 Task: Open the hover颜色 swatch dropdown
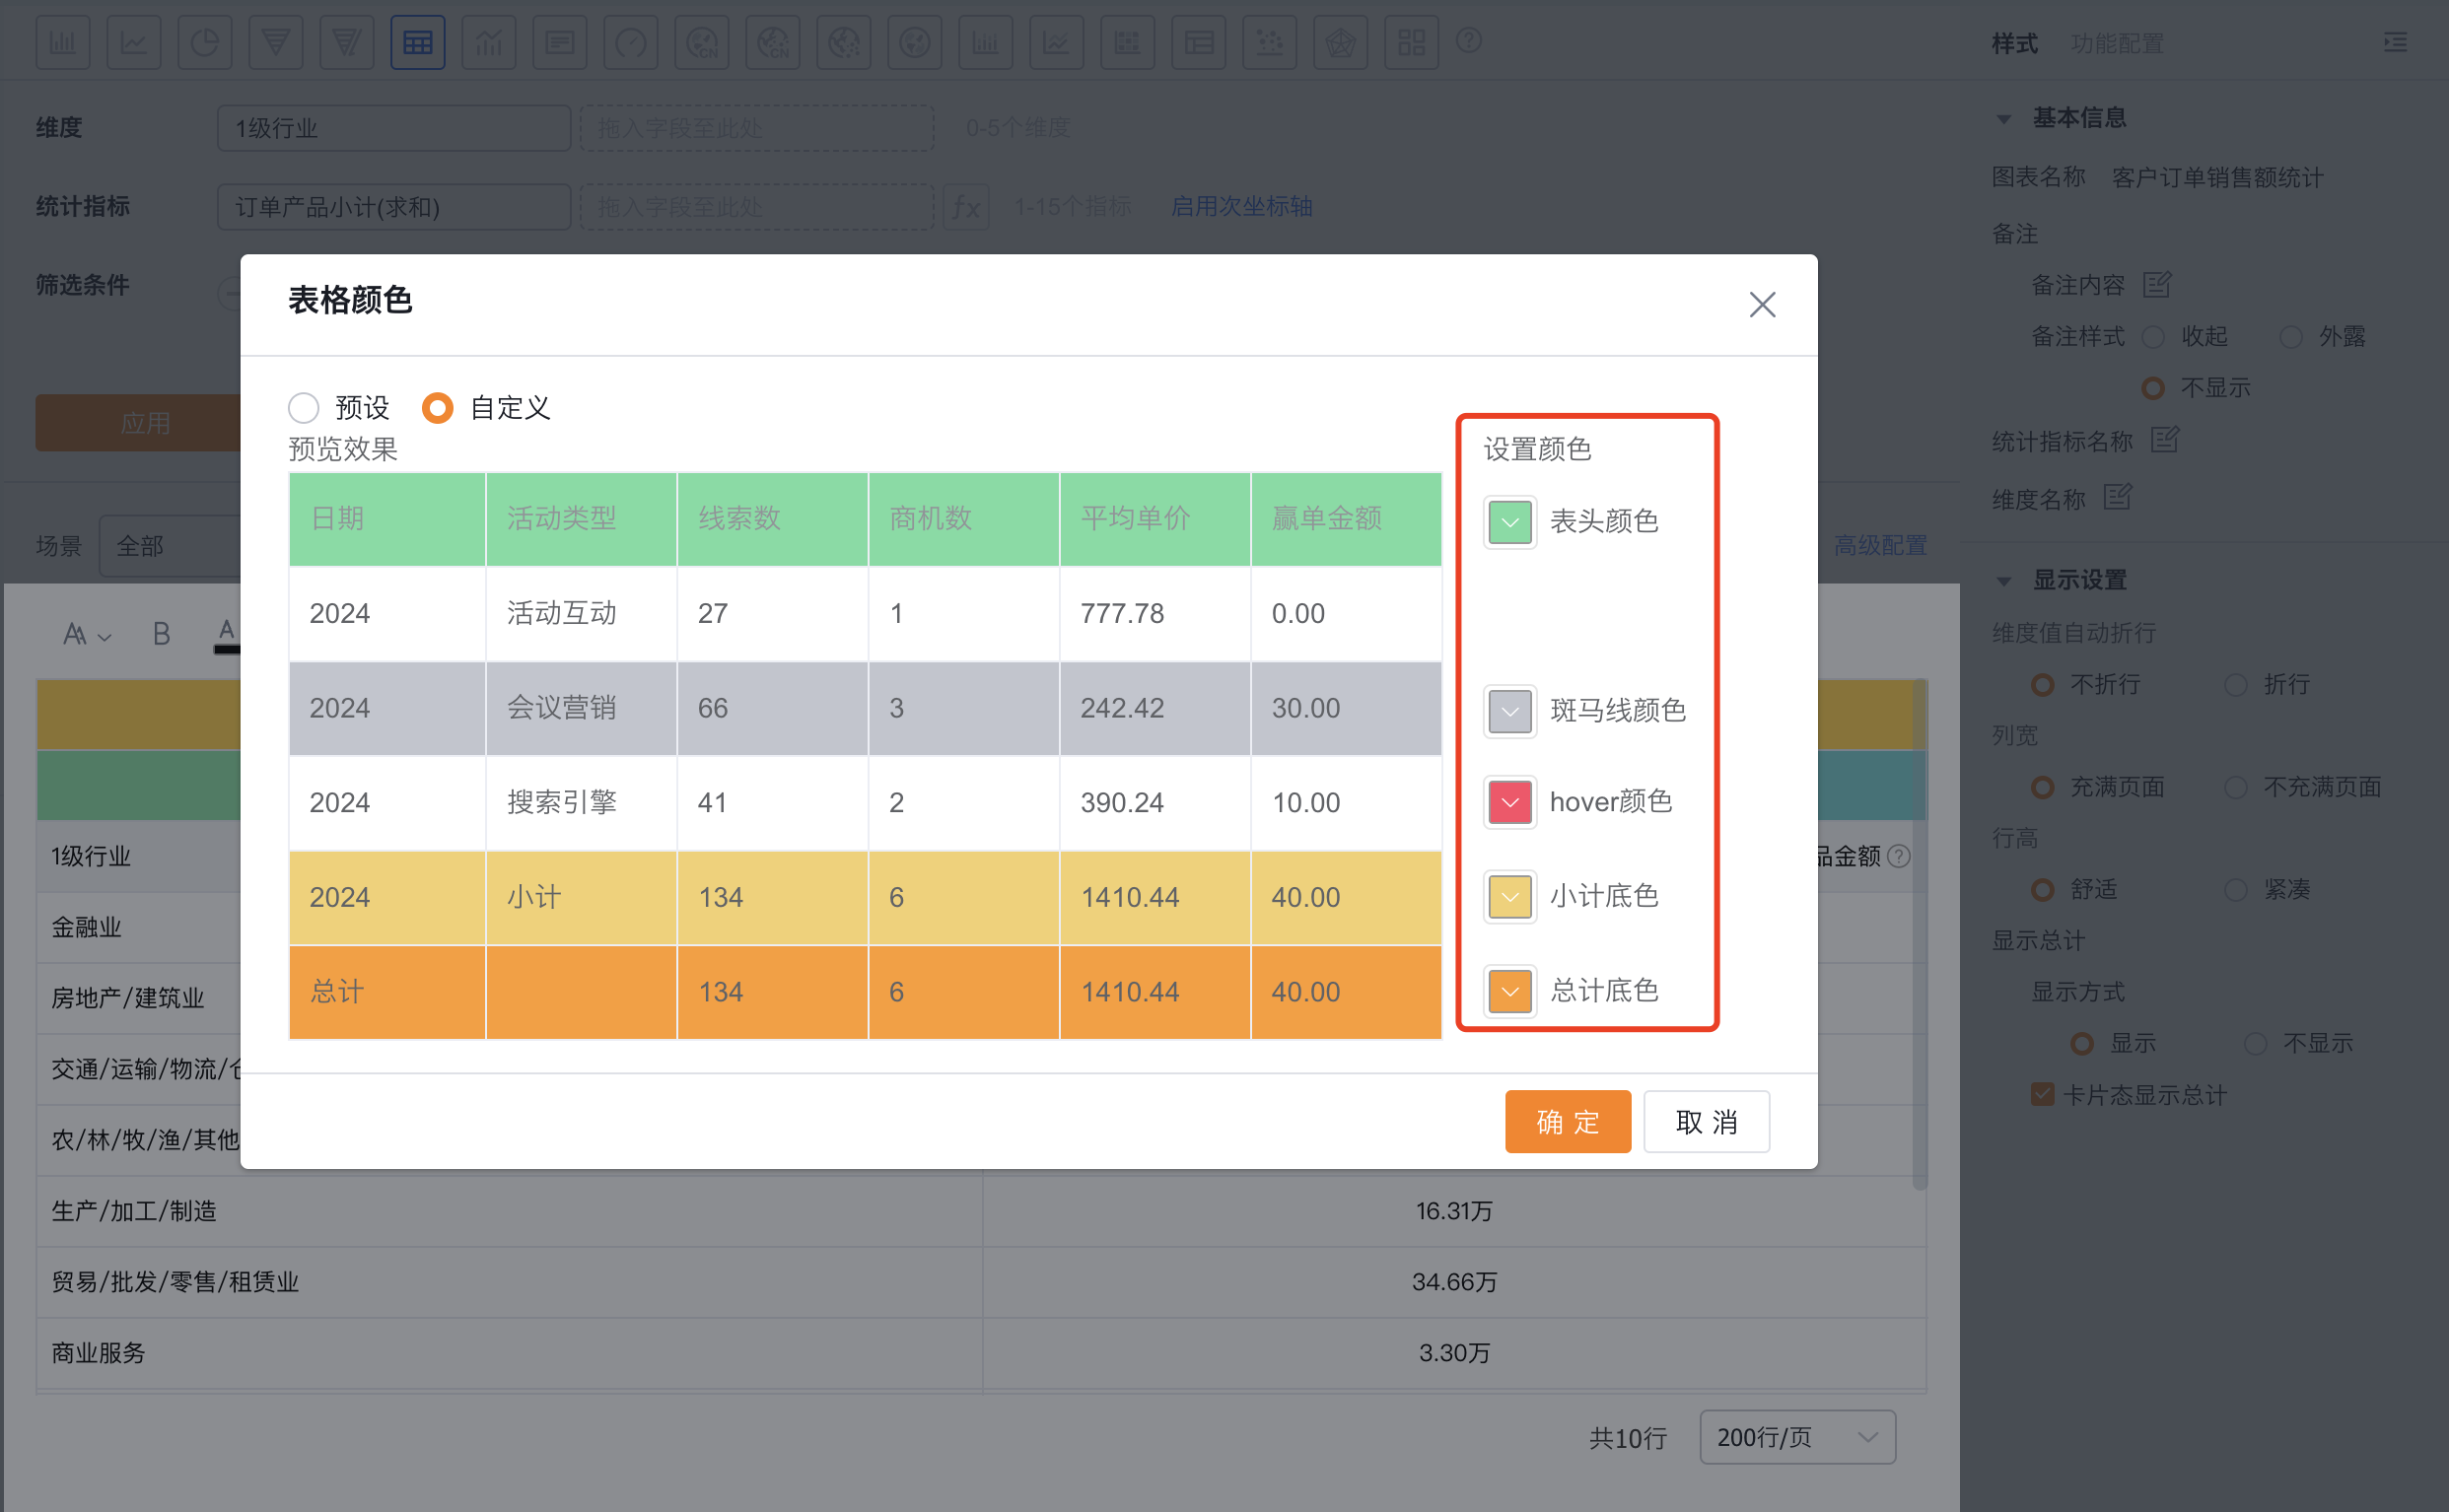1509,802
